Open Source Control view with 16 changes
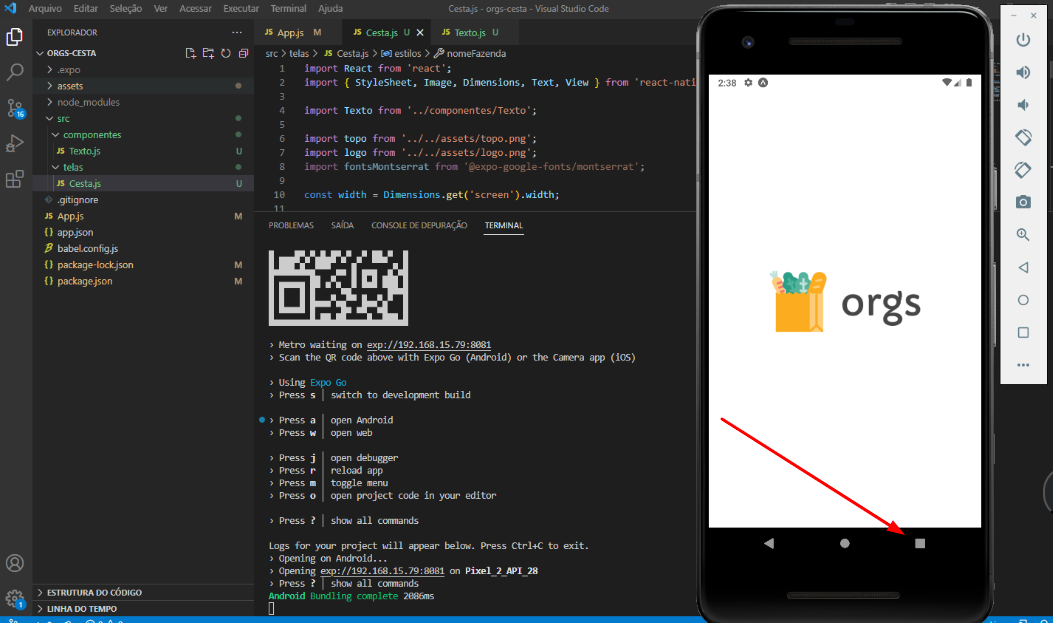1053x623 pixels. click(15, 108)
